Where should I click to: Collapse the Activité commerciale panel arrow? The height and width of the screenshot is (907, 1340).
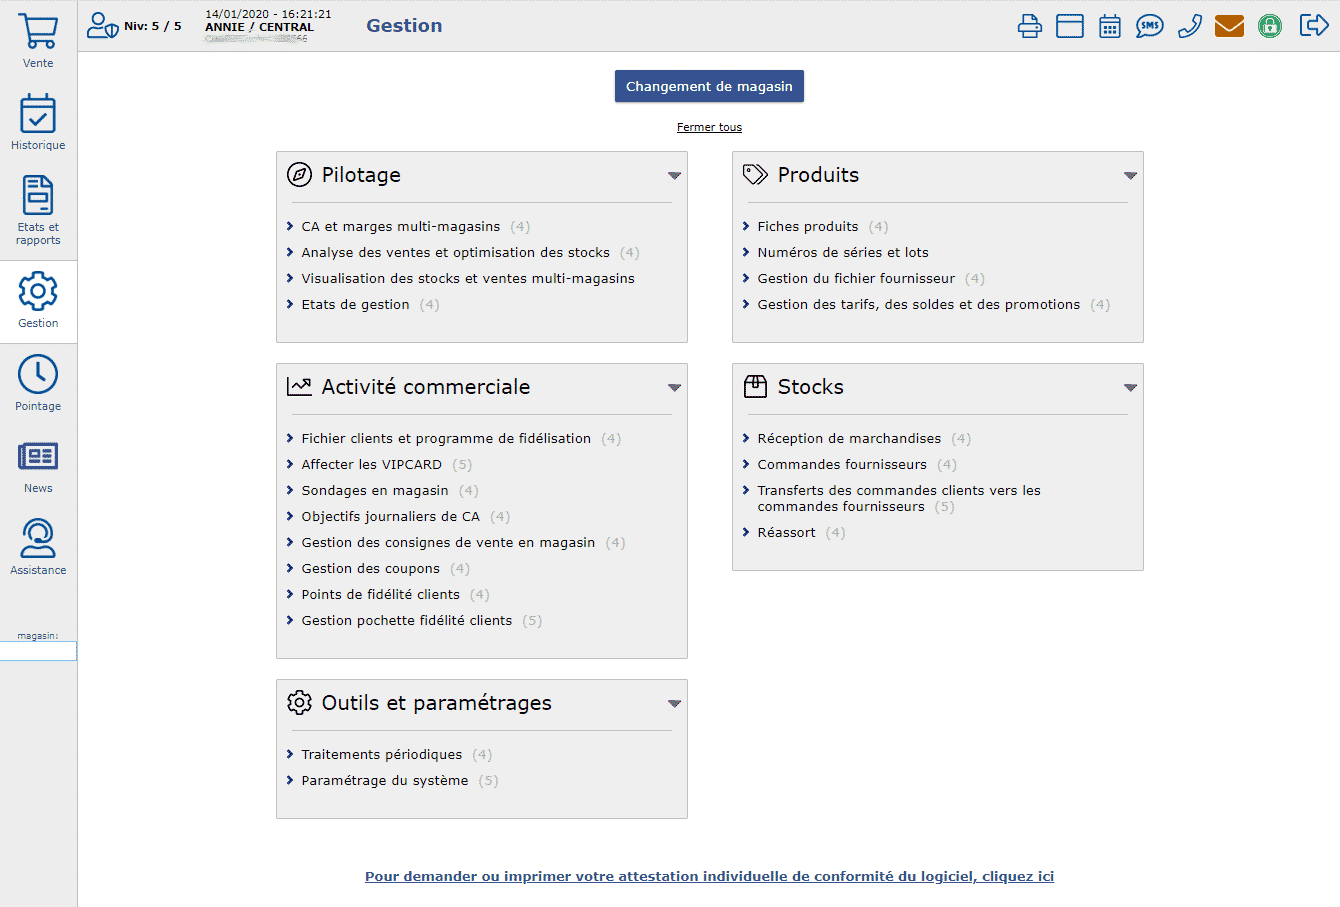(x=674, y=388)
